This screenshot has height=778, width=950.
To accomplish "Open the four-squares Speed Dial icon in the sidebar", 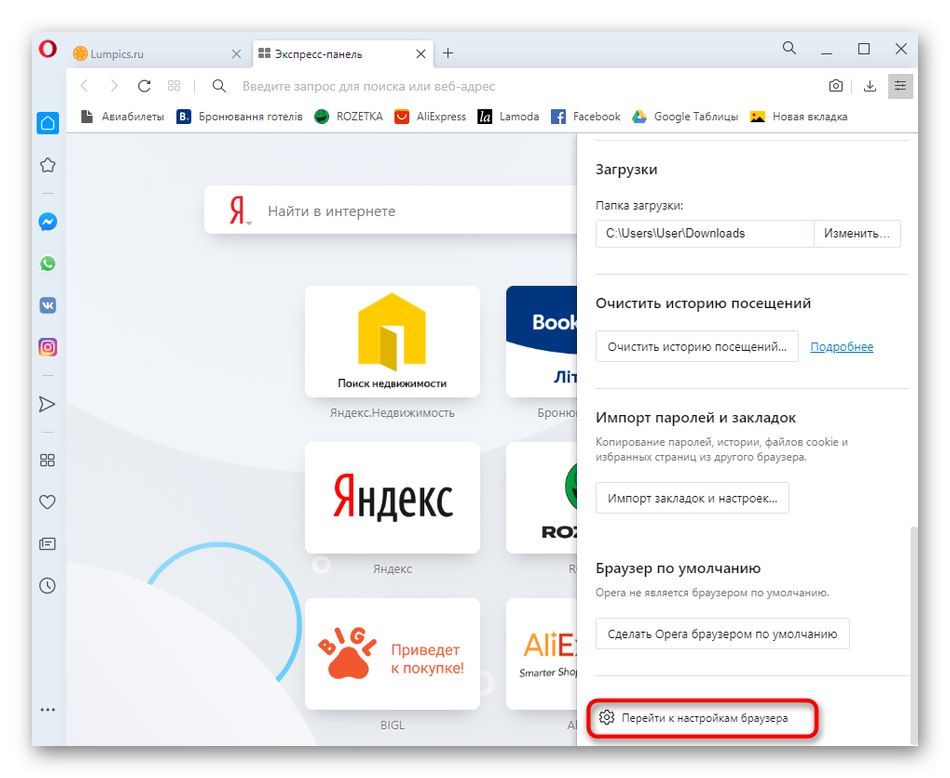I will pos(47,460).
